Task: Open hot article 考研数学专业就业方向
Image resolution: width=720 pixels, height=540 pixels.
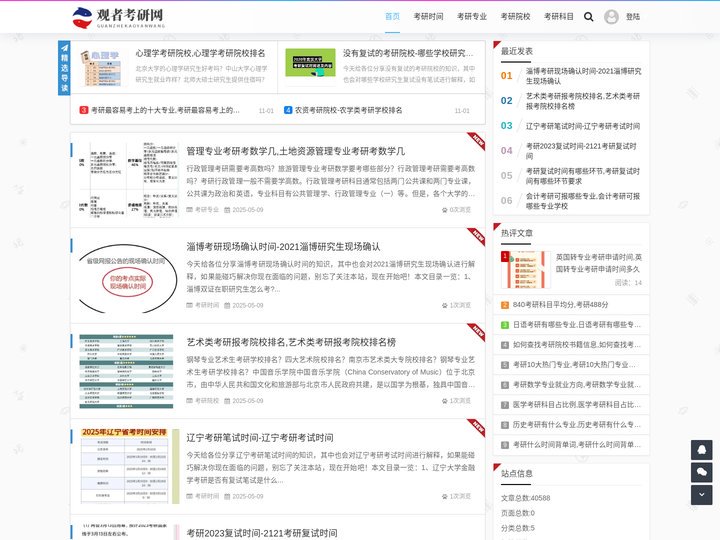Action: [577, 385]
